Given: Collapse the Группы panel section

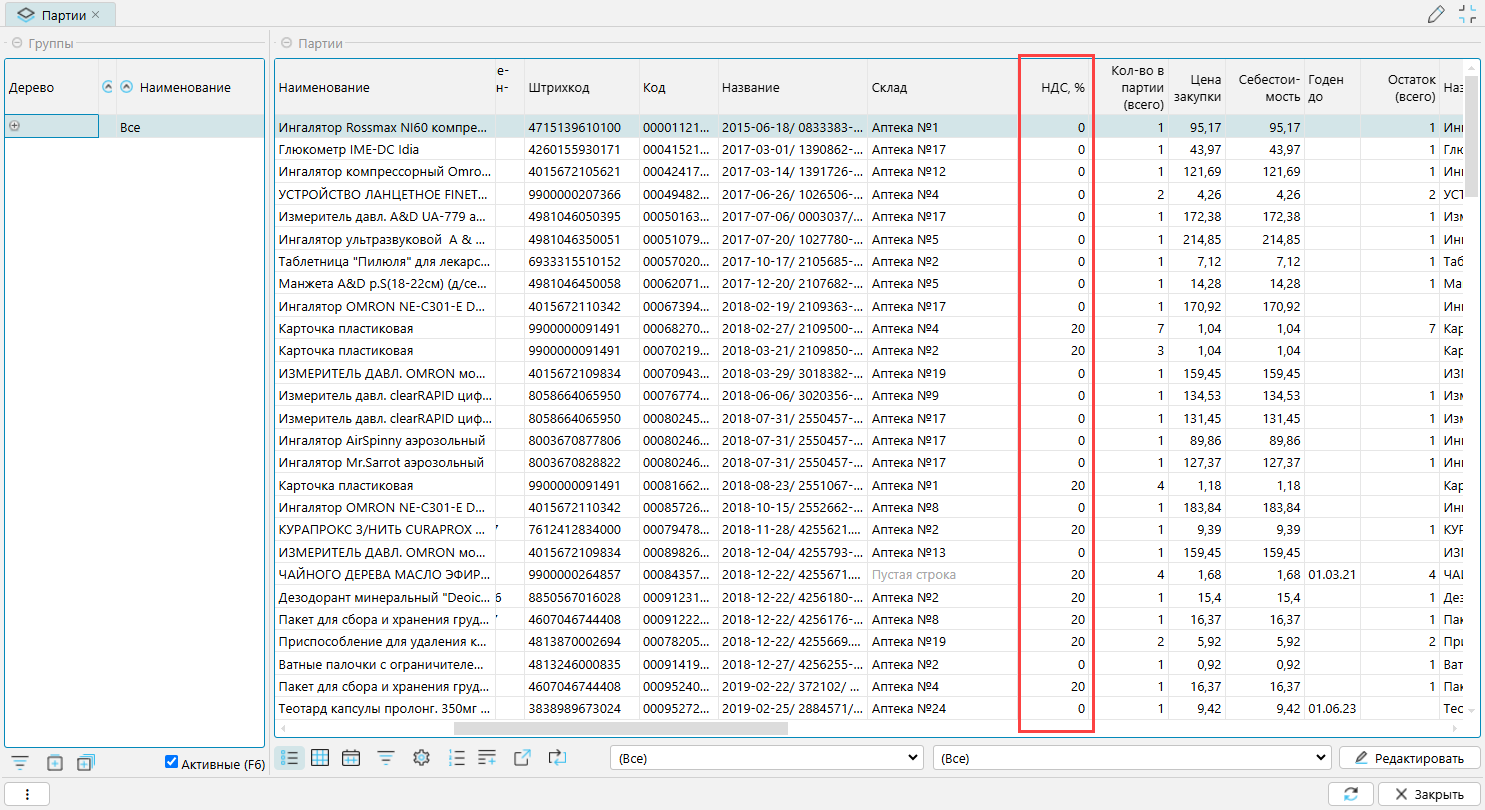Looking at the screenshot, I should [17, 43].
